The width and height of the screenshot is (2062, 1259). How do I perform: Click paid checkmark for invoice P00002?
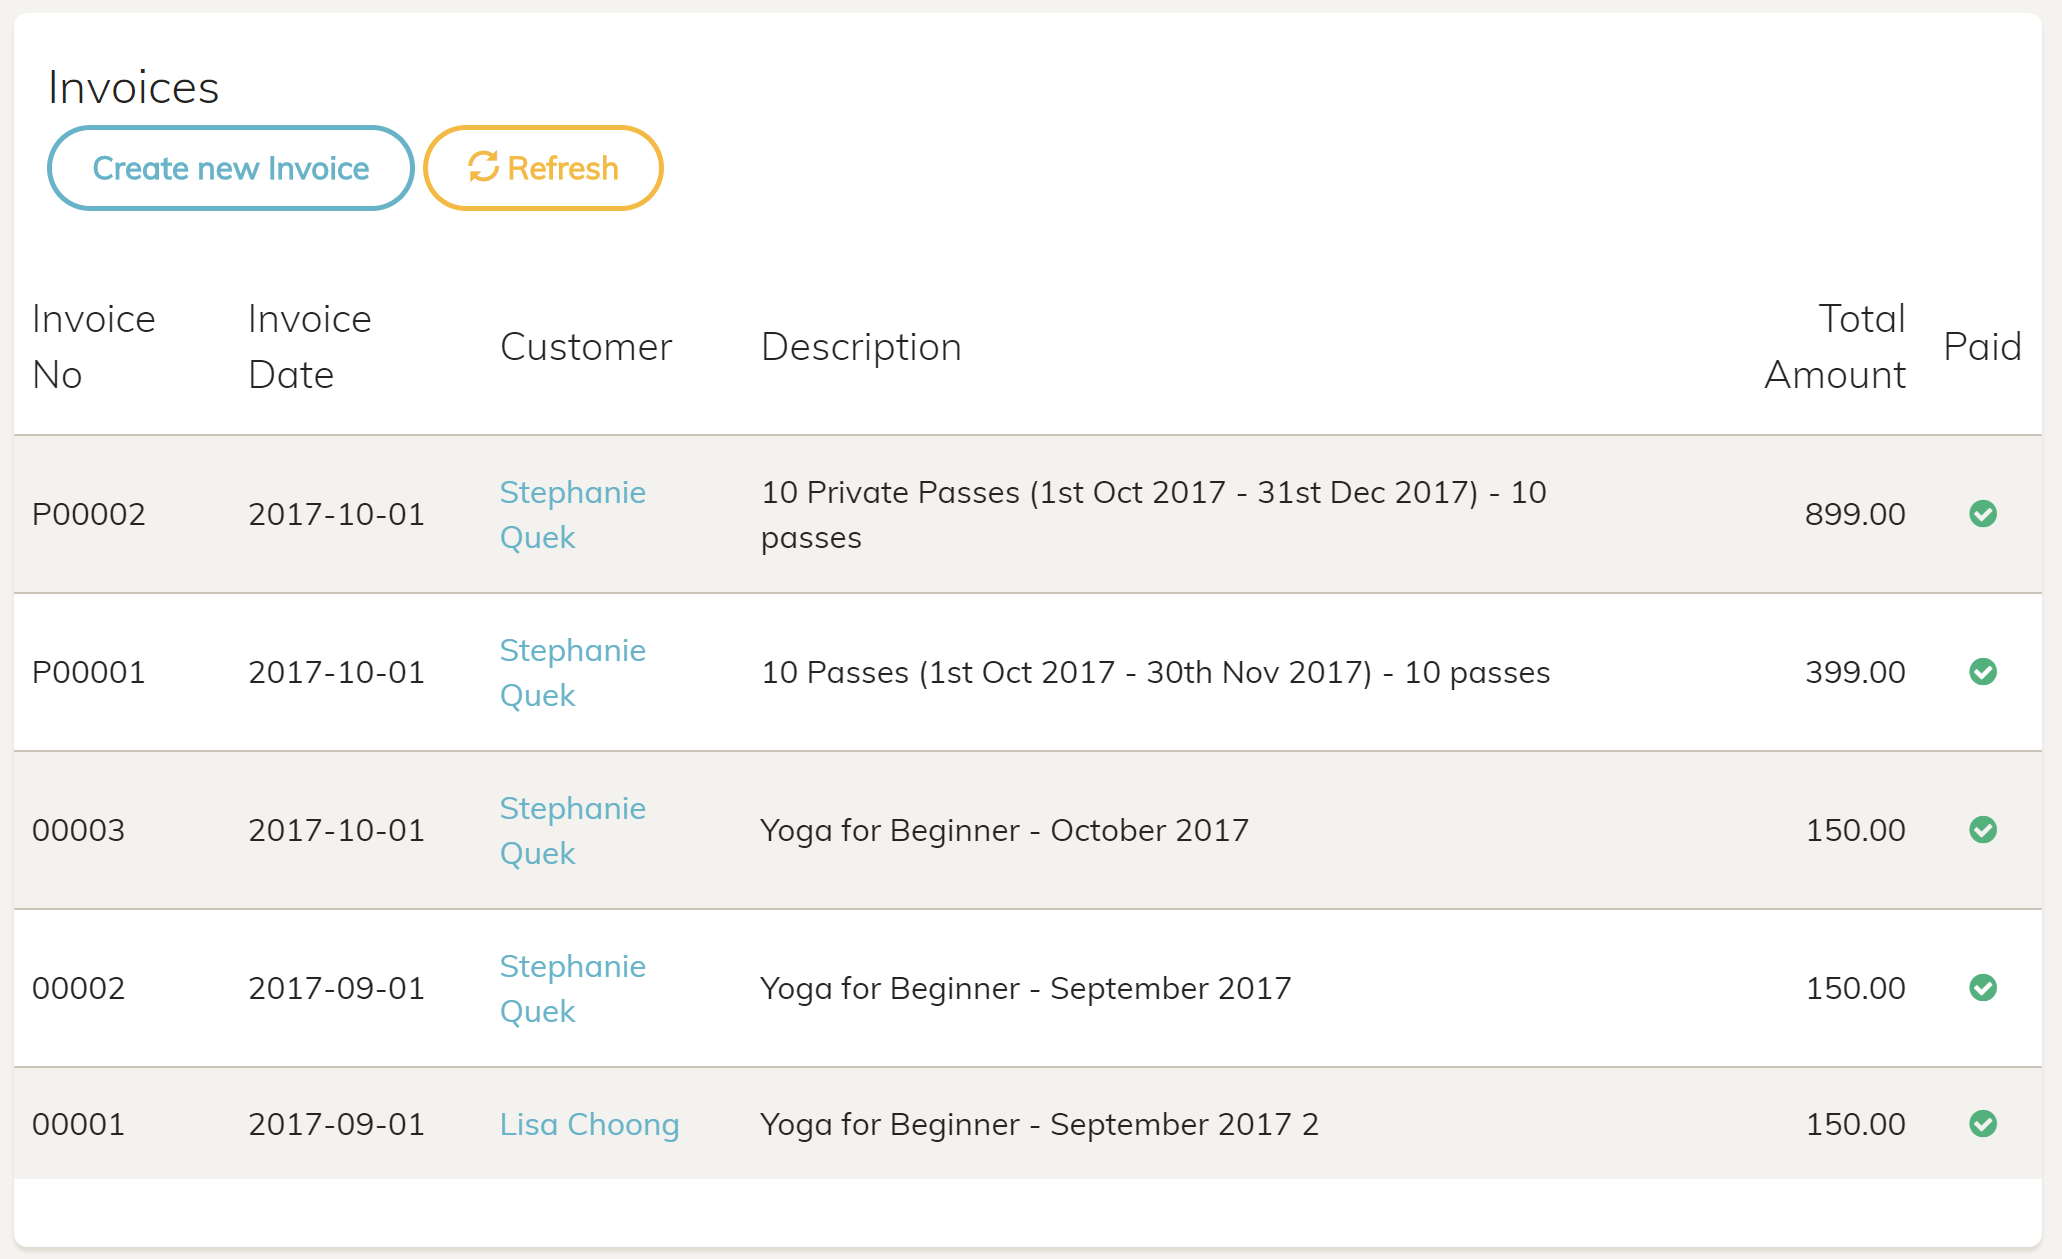coord(1982,514)
